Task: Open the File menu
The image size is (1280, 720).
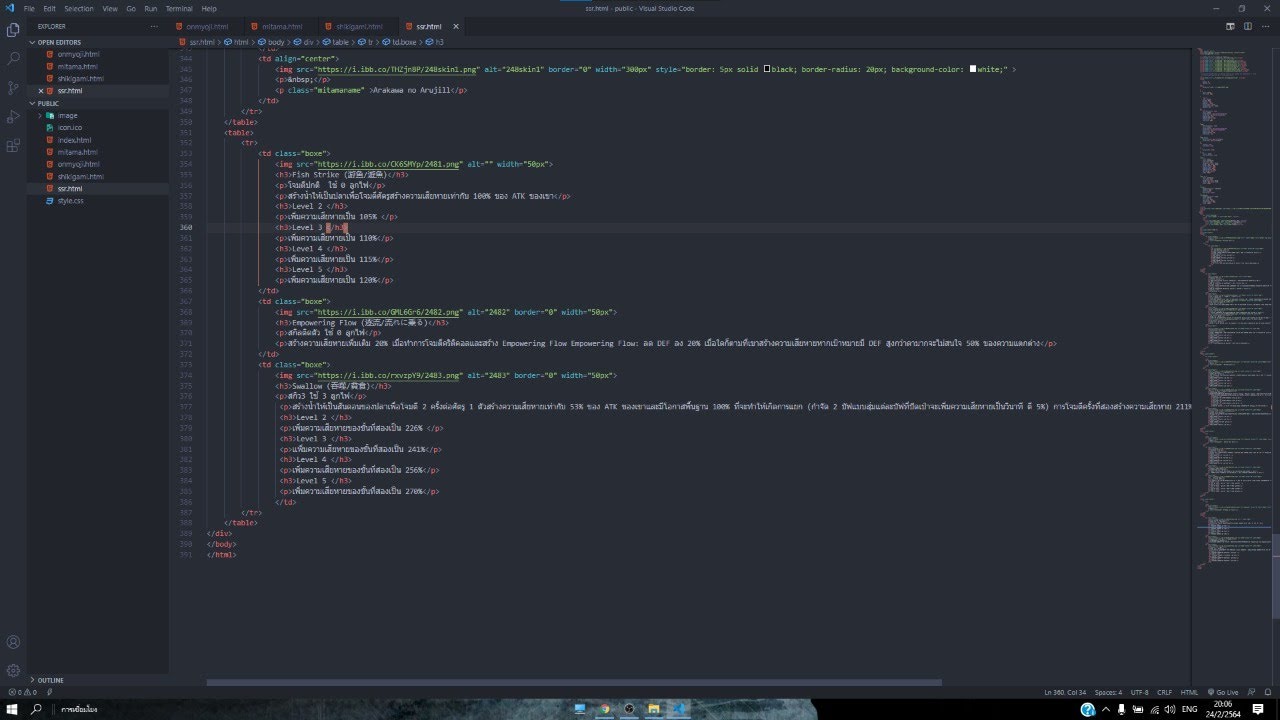Action: point(29,8)
